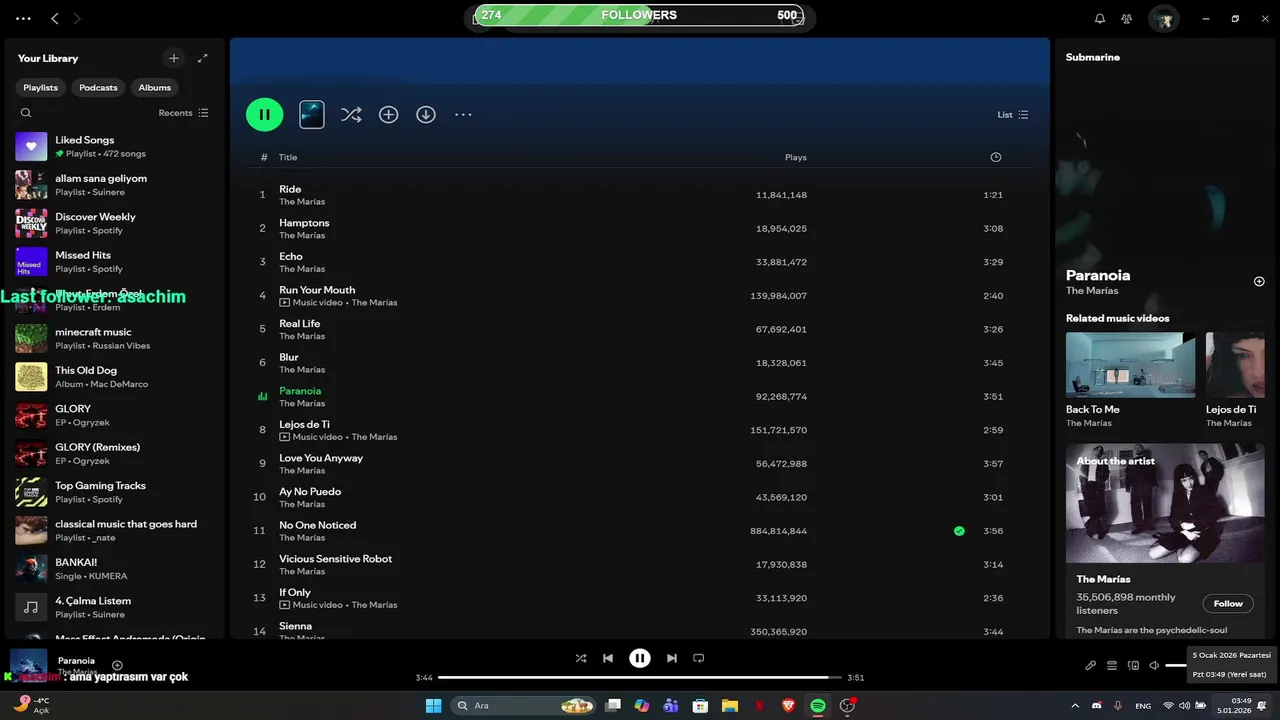1280x720 pixels.
Task: Open the Top Gaming Tracks playlist
Action: point(114,492)
